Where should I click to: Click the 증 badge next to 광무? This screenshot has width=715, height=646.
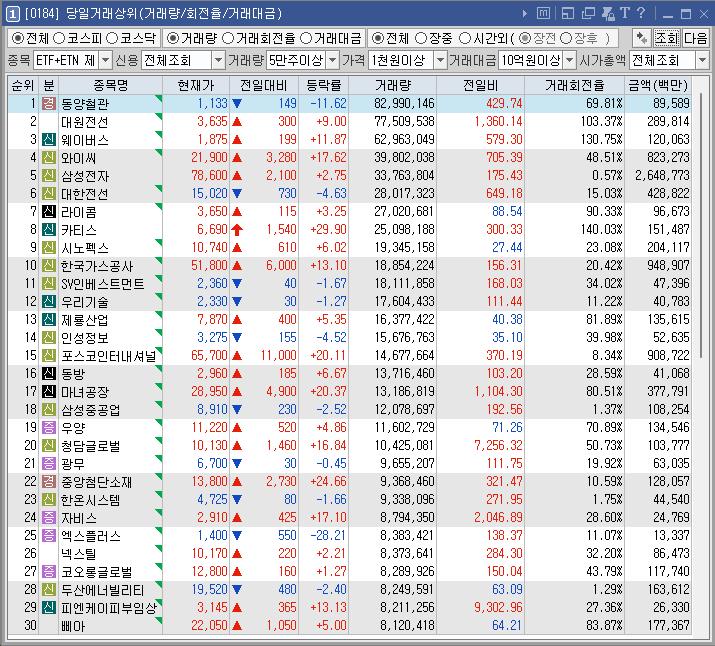(49, 464)
